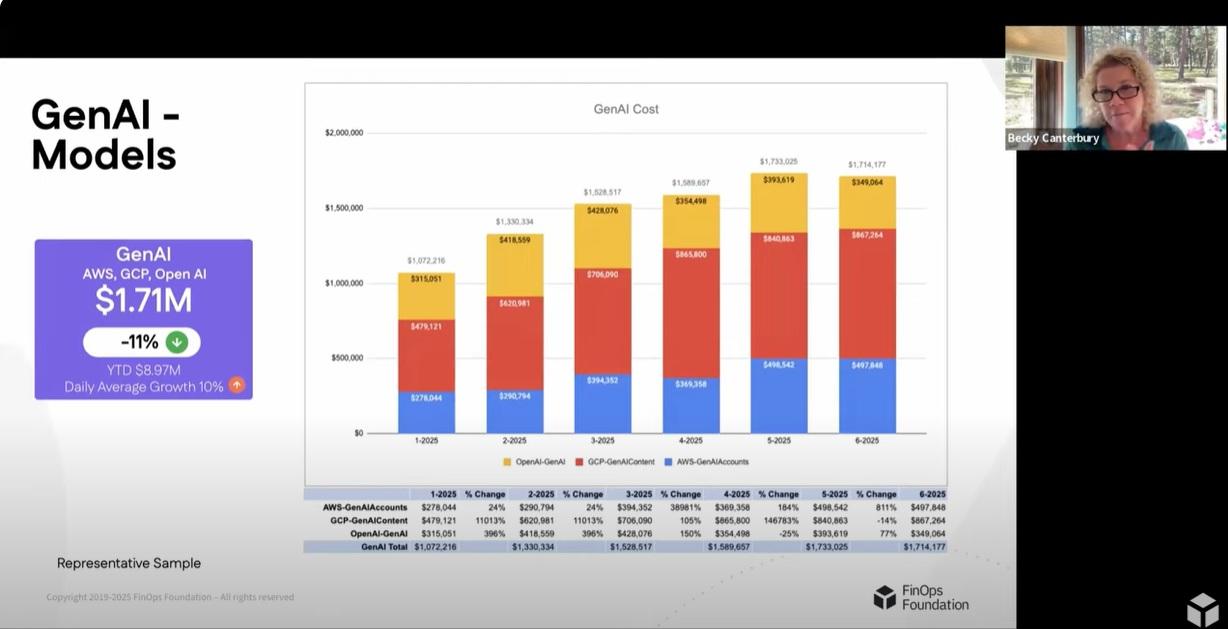Click the "2-2025" column header in the table

pos(541,494)
